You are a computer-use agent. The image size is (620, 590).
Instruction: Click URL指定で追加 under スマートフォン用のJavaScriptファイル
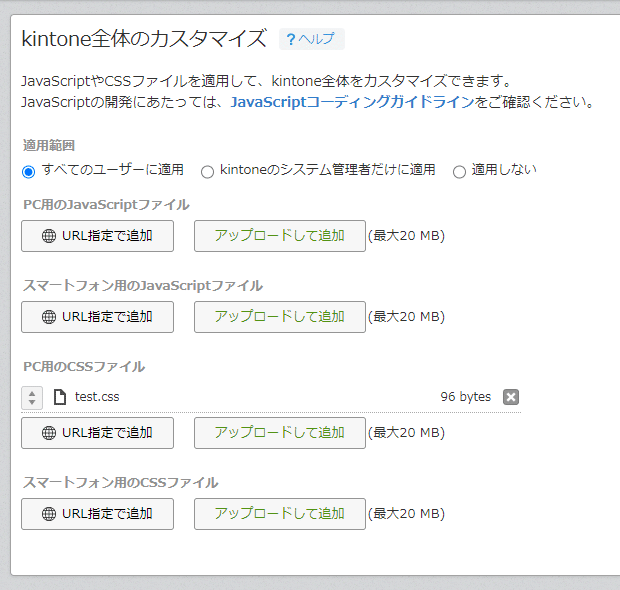point(97,317)
